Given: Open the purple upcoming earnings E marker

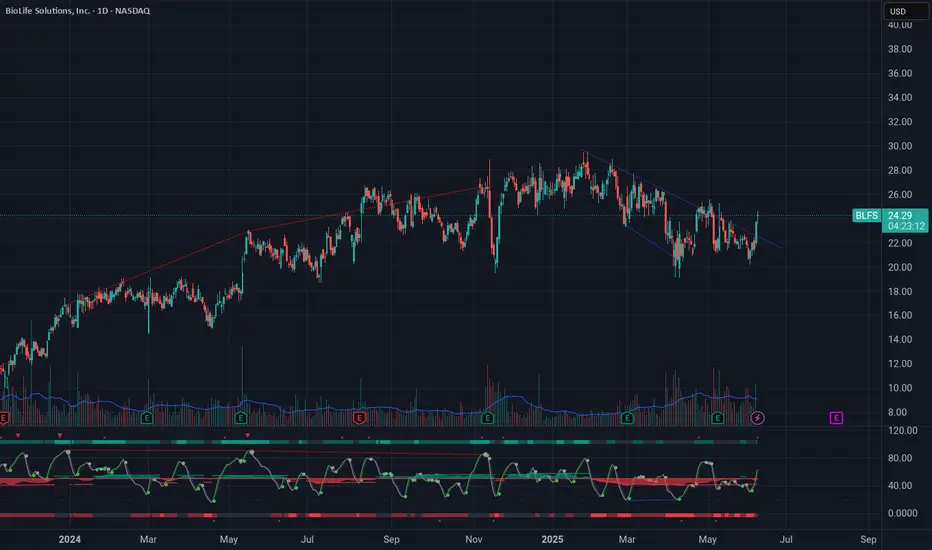Looking at the screenshot, I should (836, 418).
